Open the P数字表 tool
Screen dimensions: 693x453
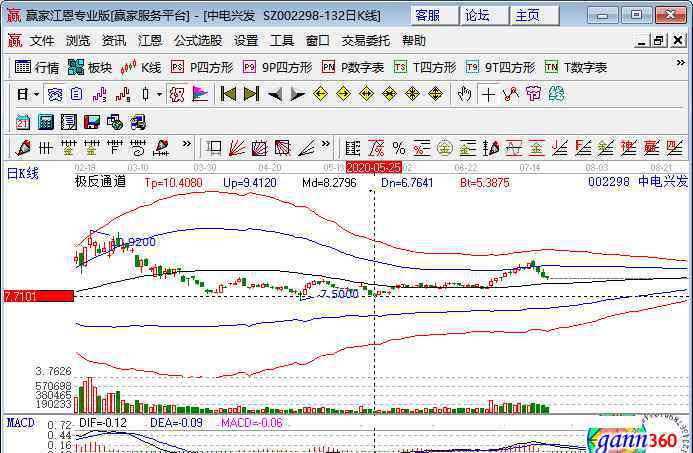click(353, 68)
